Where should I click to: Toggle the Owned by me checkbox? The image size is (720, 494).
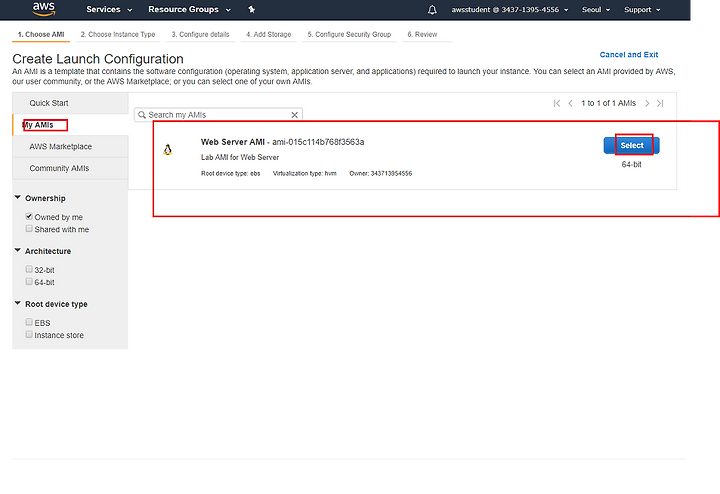[x=29, y=216]
